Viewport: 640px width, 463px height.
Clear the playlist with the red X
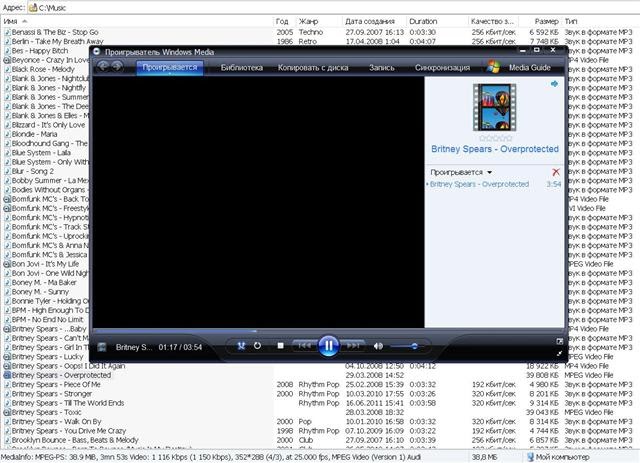(556, 172)
